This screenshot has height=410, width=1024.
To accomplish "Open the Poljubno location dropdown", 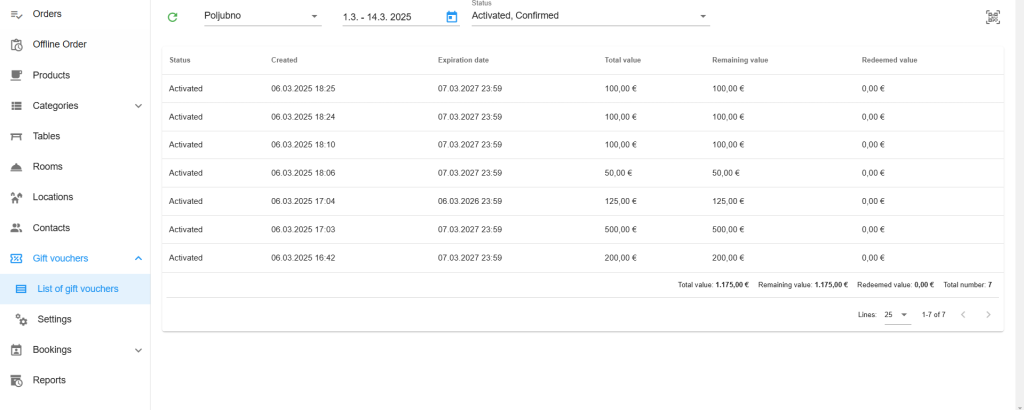I will 263,16.
